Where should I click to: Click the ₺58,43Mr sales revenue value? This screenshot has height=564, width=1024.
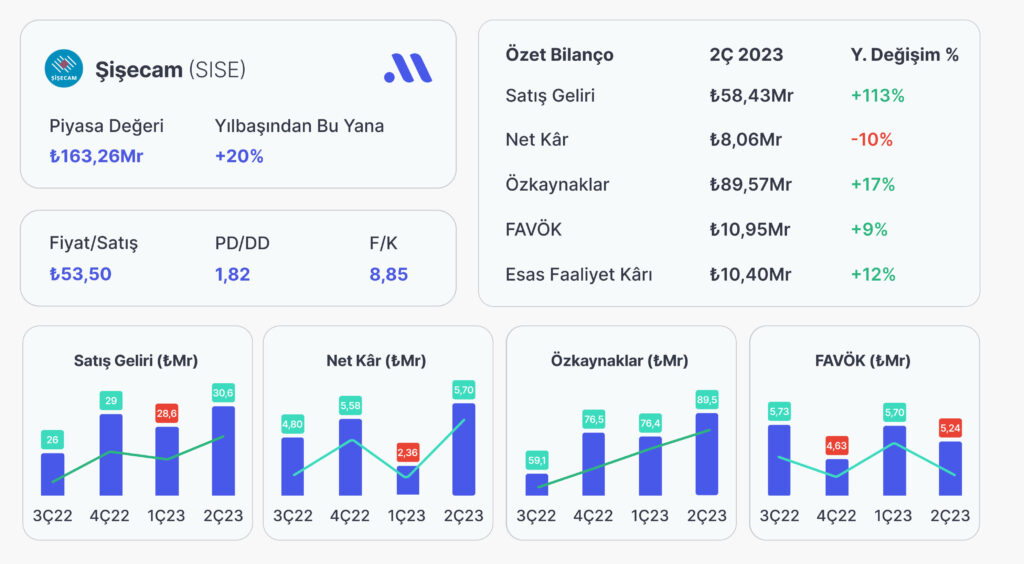coord(752,96)
